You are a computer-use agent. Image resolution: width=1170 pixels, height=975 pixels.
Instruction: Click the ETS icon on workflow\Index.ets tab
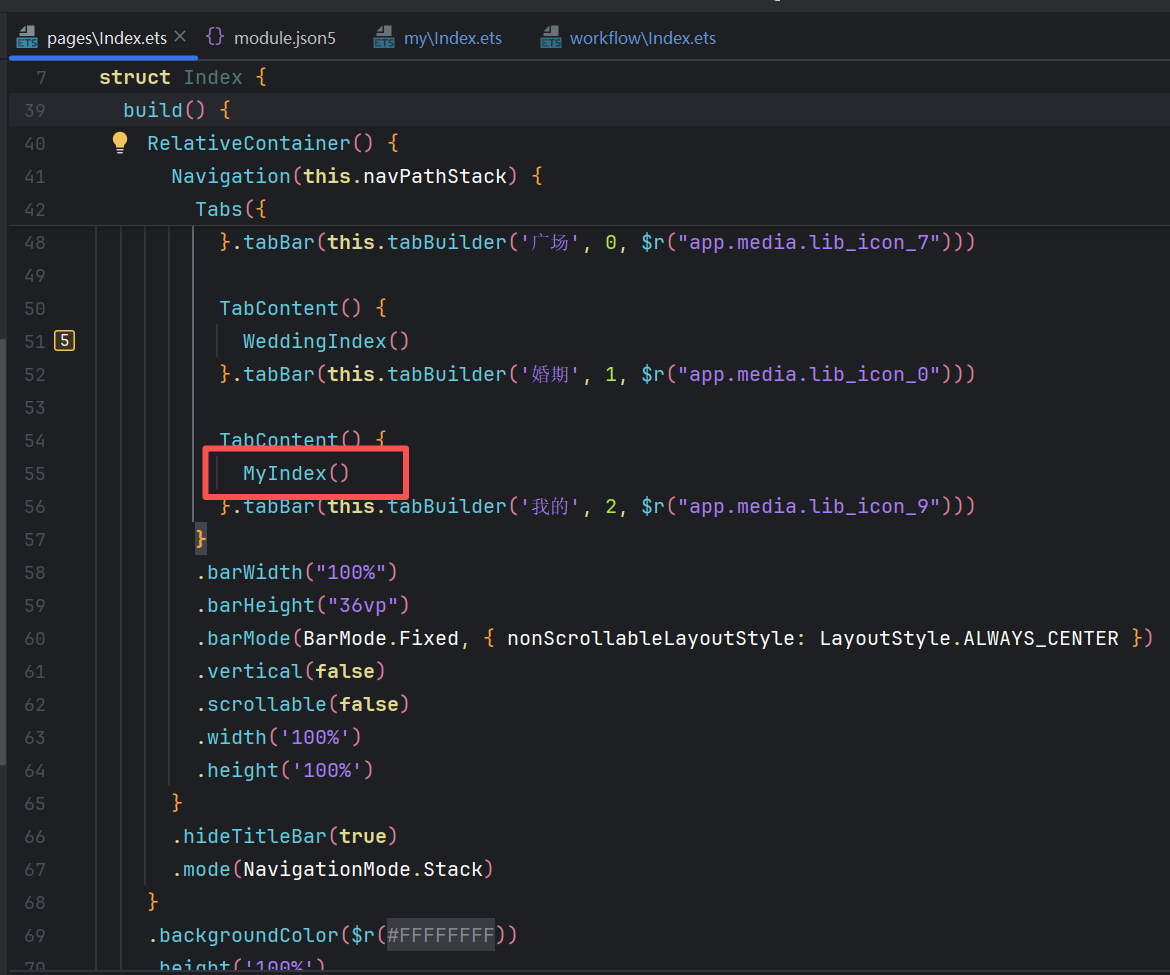coord(550,38)
